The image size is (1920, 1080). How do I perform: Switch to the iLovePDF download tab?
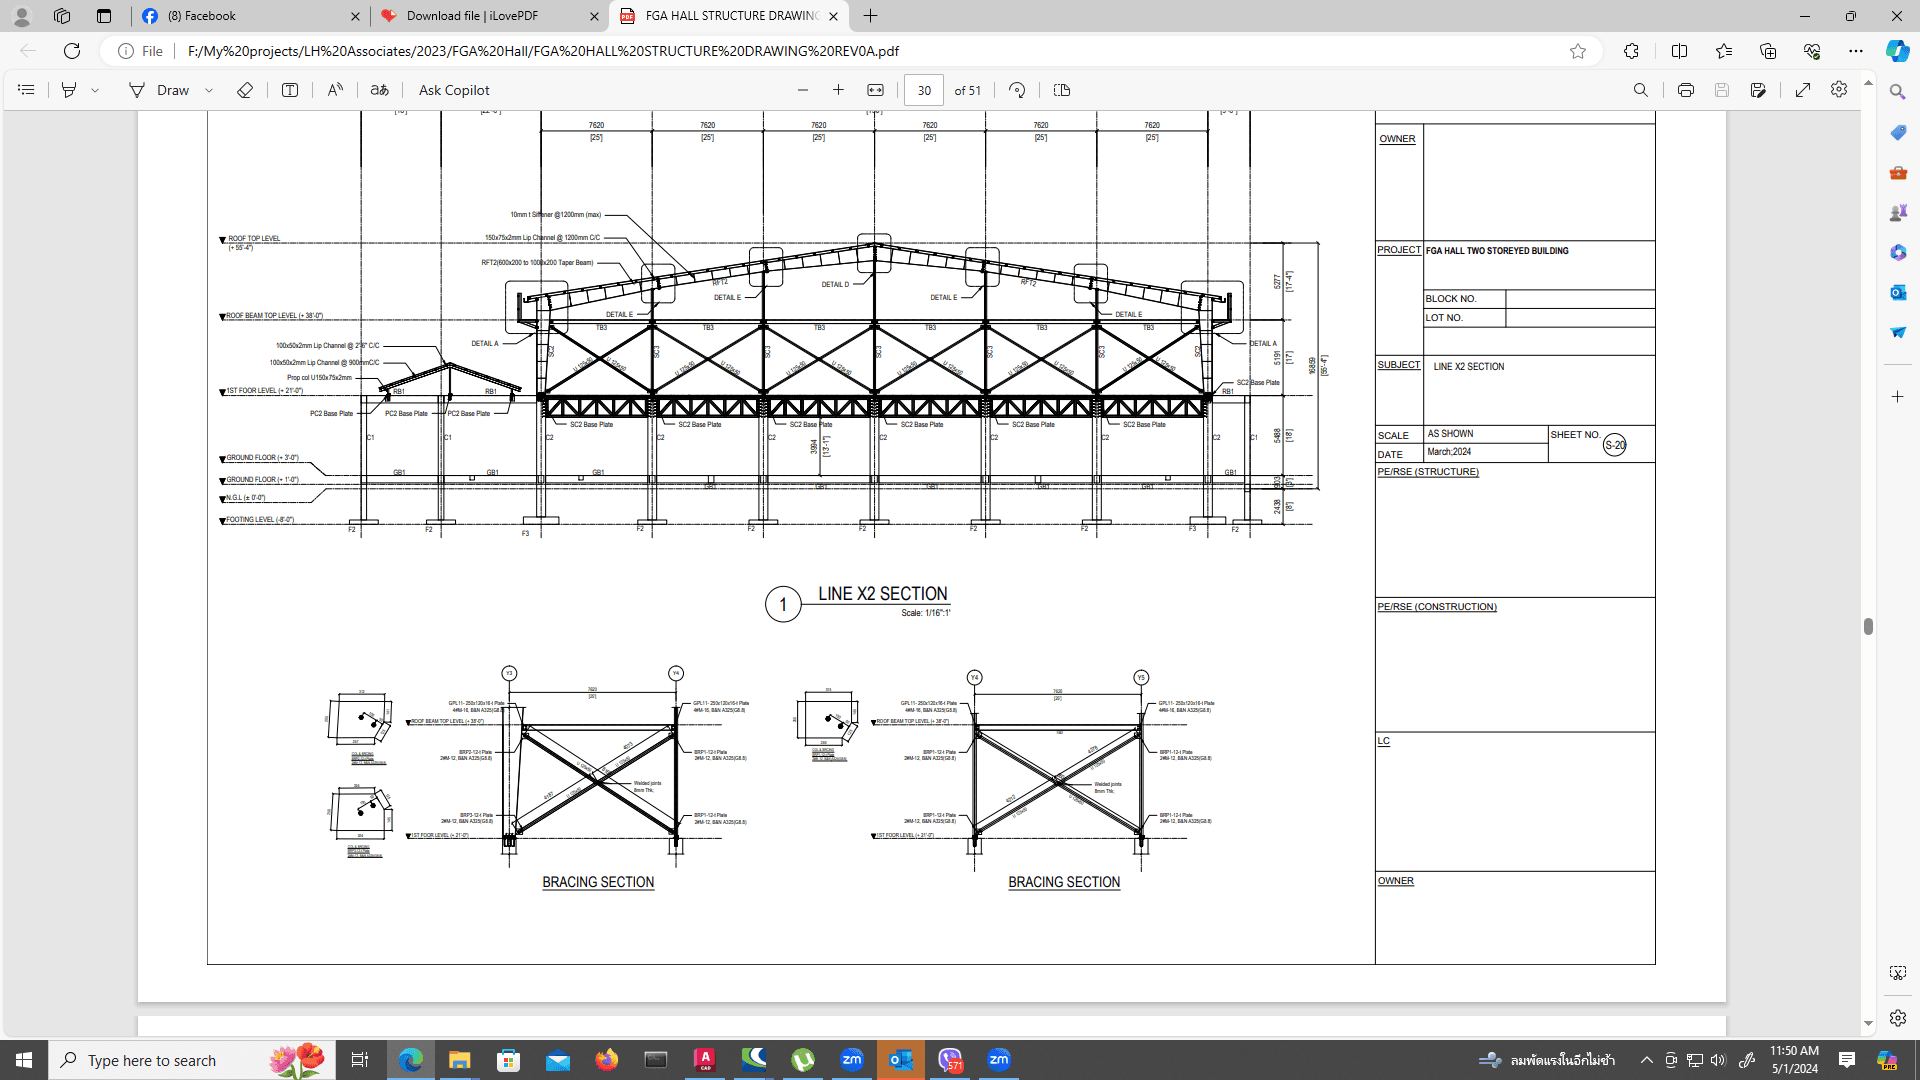(x=490, y=16)
